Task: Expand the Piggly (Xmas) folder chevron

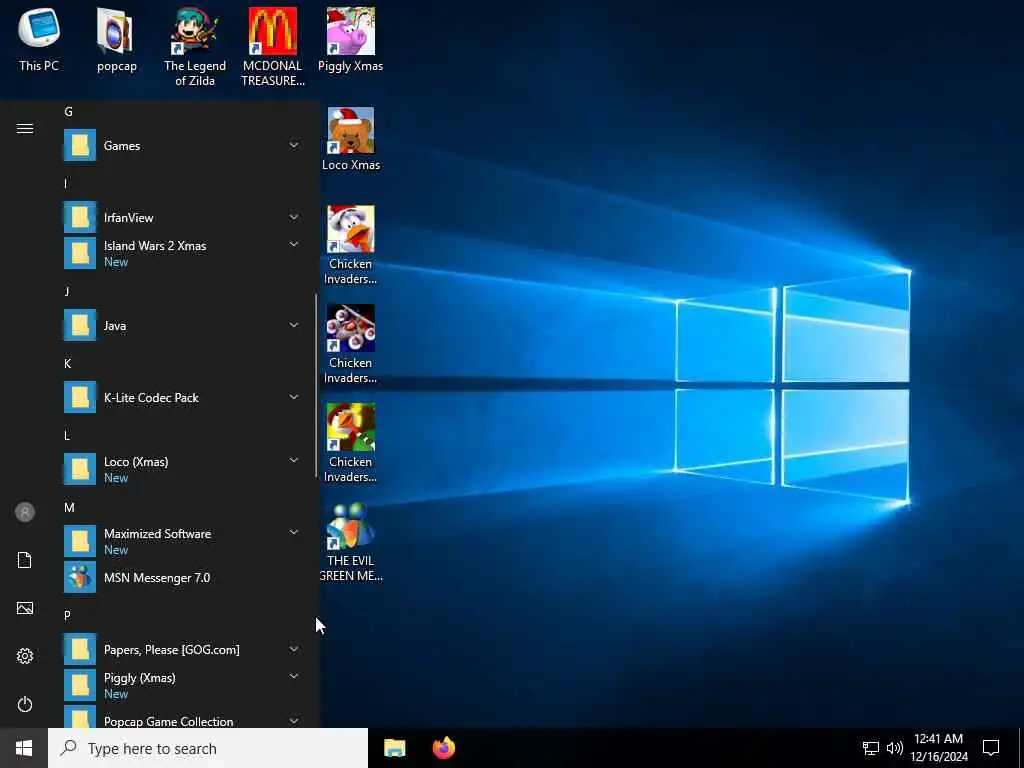Action: click(294, 677)
